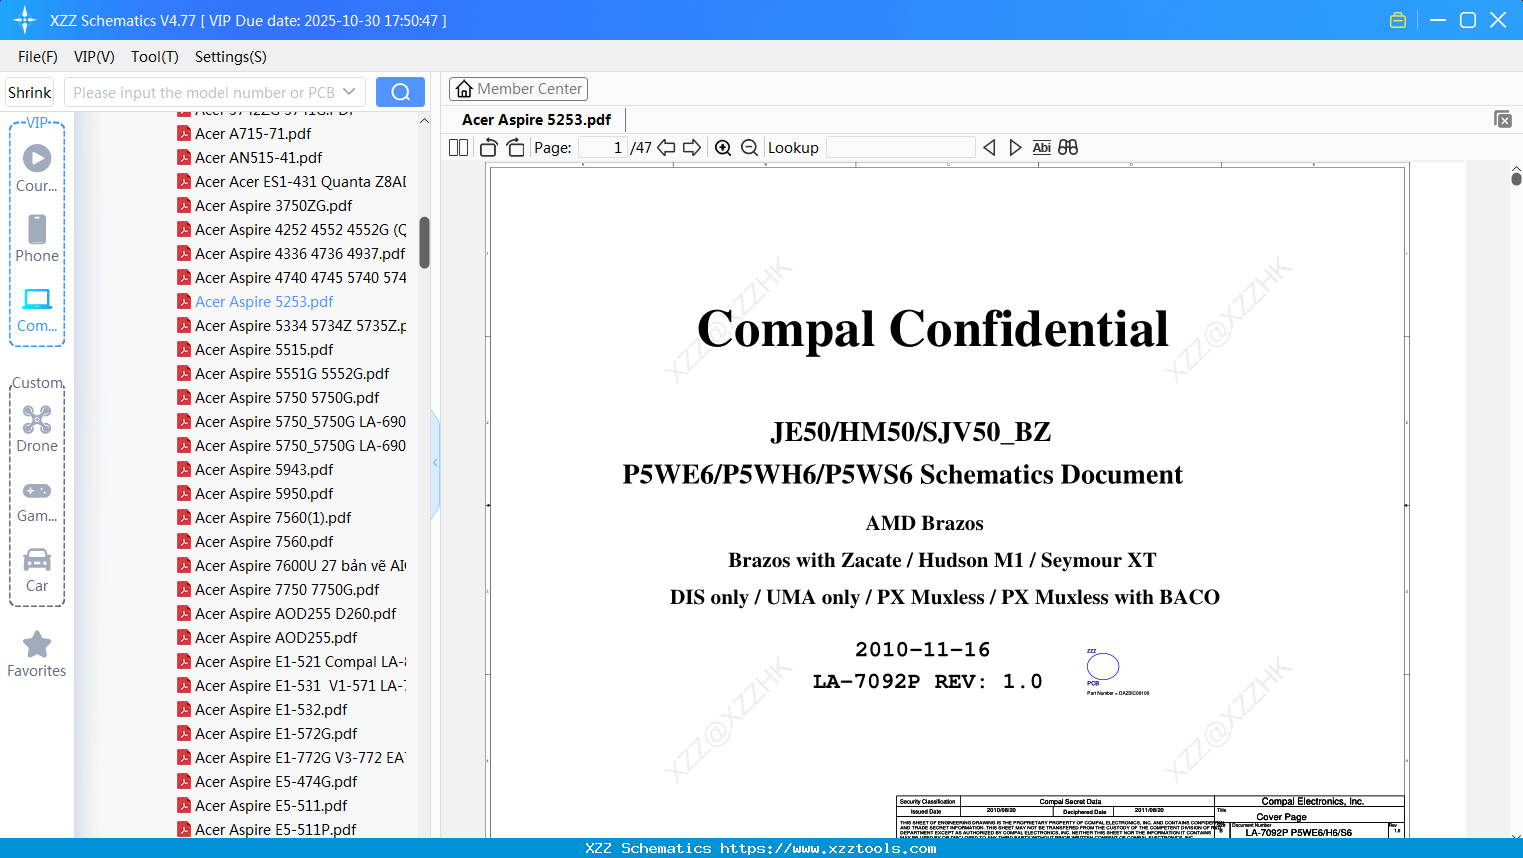Open the xzztools.com link in status bar

828,848
